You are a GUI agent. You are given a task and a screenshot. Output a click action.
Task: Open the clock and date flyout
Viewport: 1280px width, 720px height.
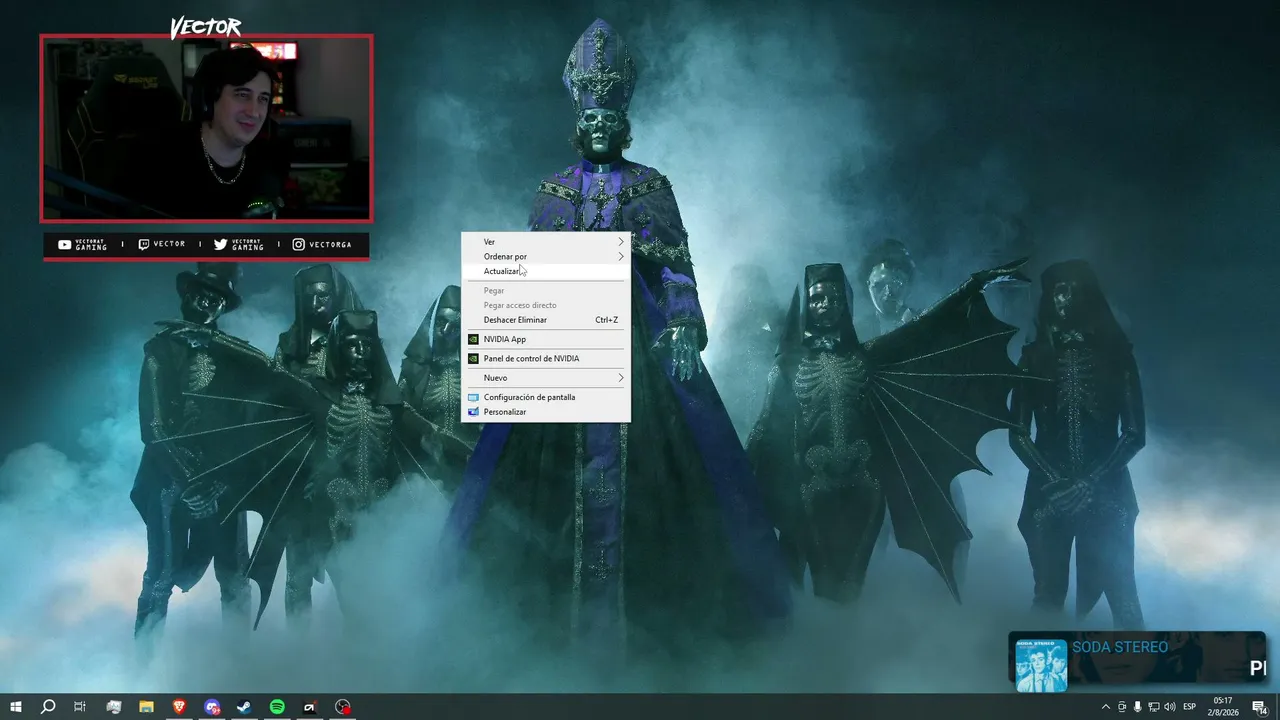pos(1223,707)
